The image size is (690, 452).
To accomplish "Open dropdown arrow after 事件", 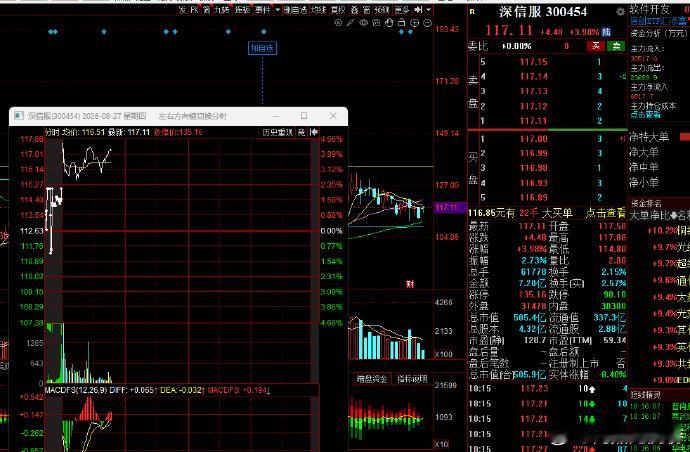I will pos(278,10).
